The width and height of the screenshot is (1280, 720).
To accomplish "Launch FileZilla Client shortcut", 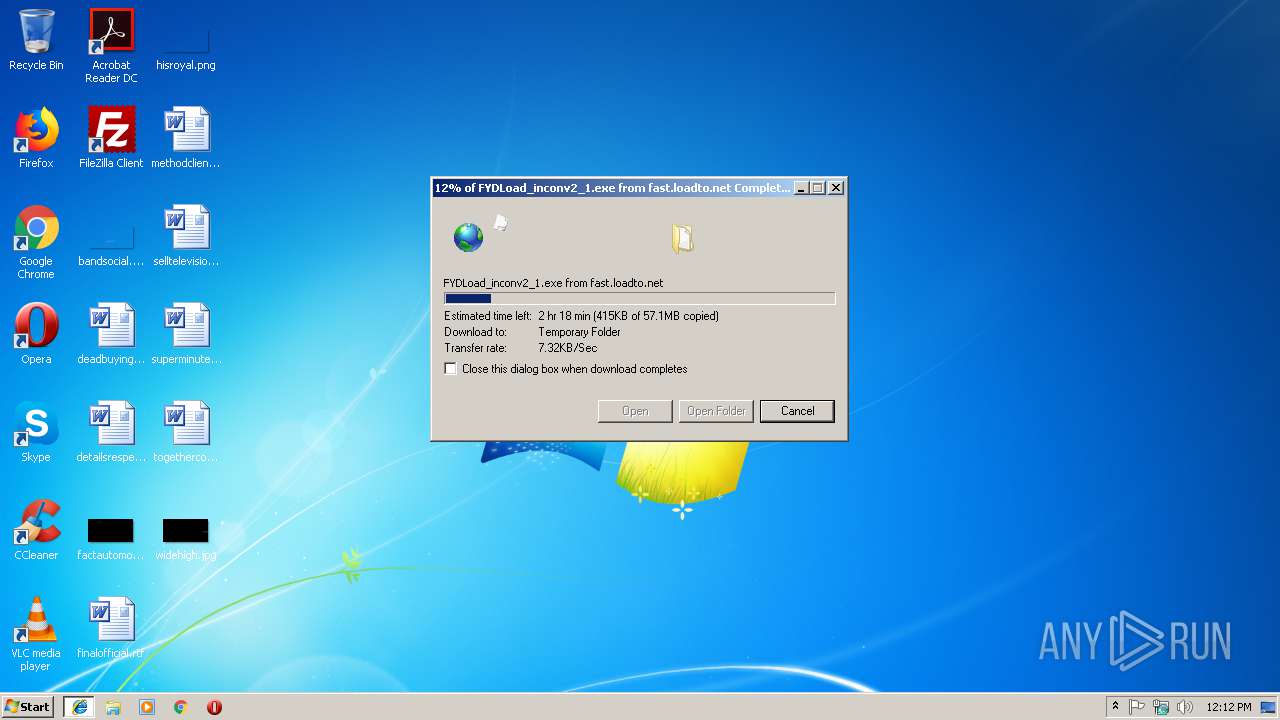I will click(111, 138).
